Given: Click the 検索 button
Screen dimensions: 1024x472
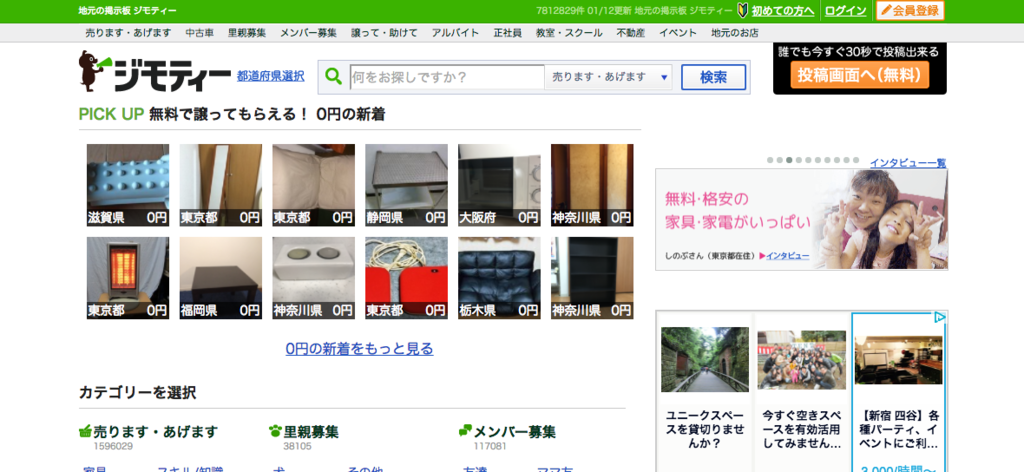Looking at the screenshot, I should [713, 77].
